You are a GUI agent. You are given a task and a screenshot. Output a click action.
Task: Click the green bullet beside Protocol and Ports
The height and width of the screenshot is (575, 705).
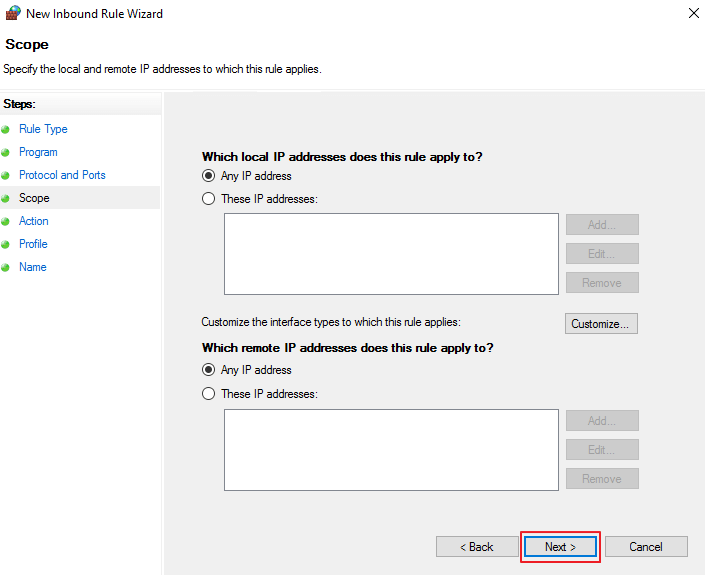pyautogui.click(x=5, y=176)
